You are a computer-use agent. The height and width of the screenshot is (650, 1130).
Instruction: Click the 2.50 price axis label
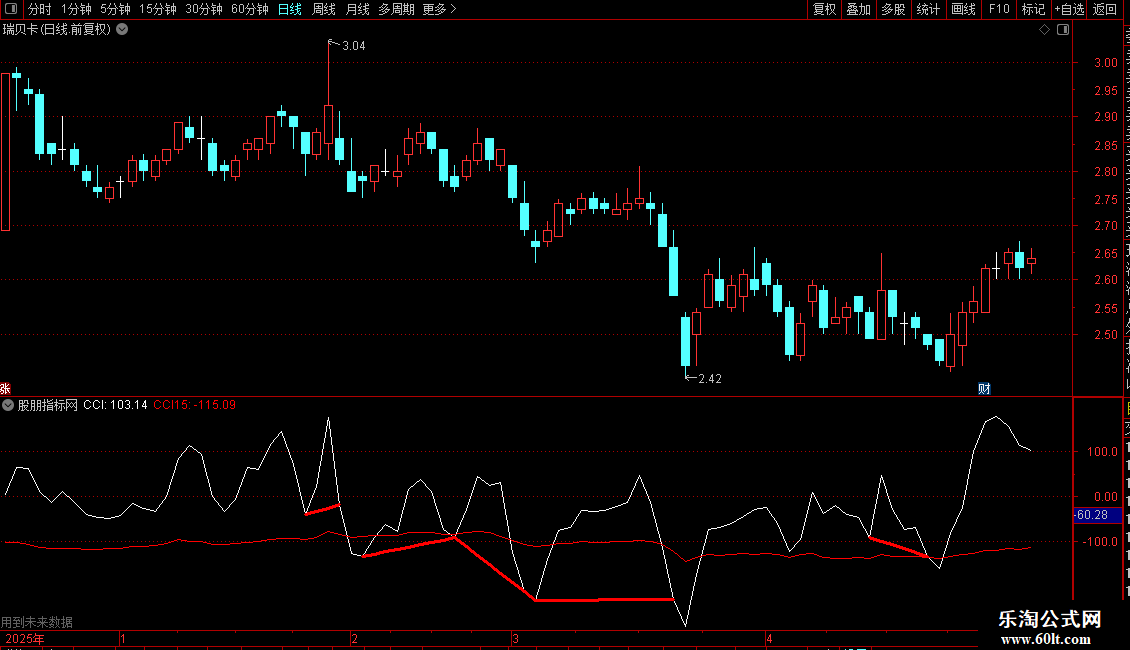[1106, 335]
